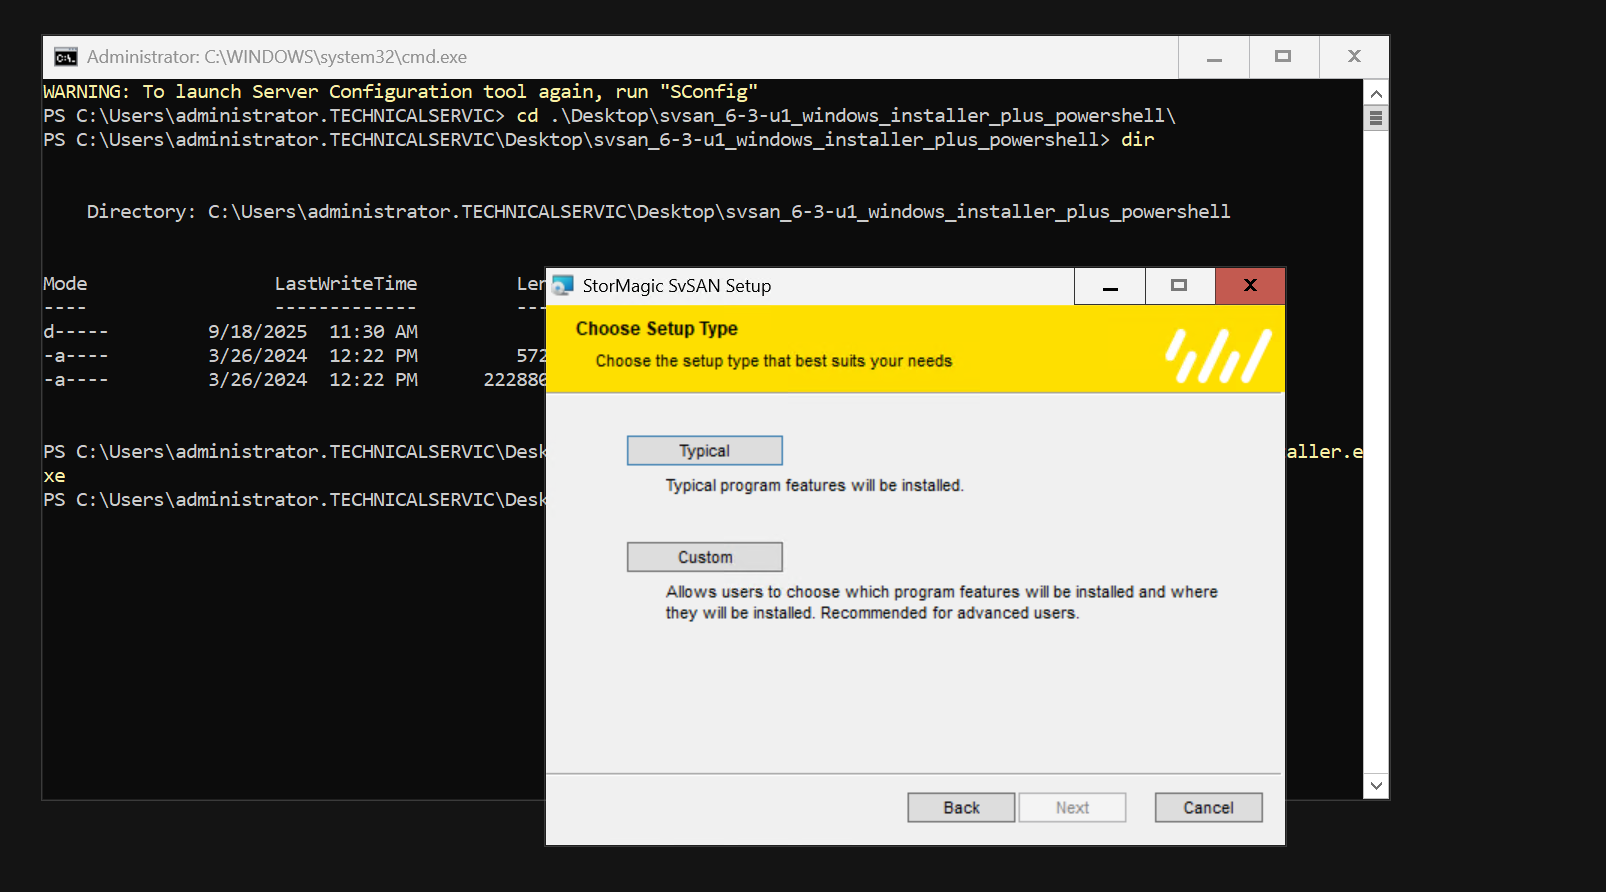Viewport: 1606px width, 892px height.
Task: Click the StorMagic setup window icon
Action: tap(563, 286)
